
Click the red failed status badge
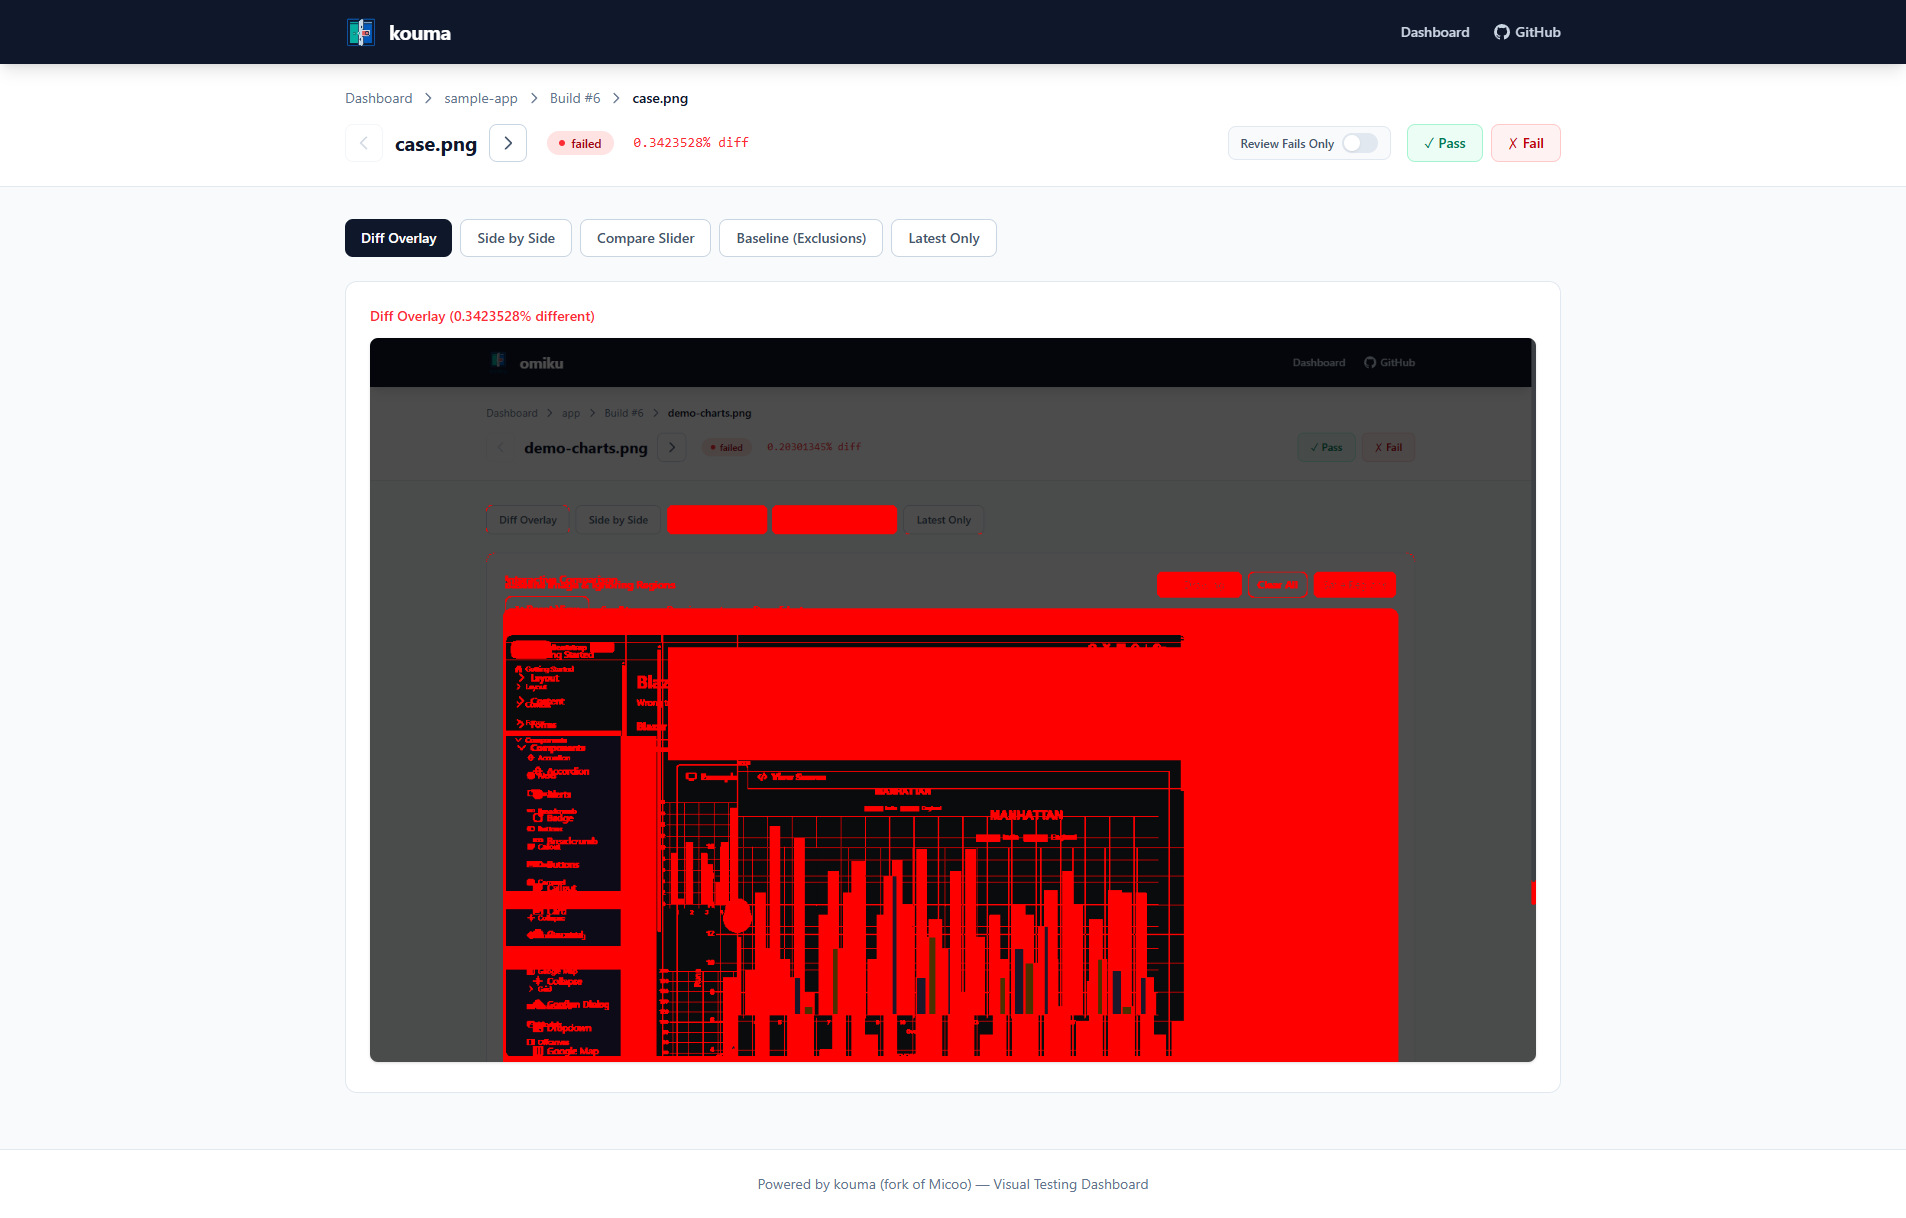pyautogui.click(x=580, y=143)
